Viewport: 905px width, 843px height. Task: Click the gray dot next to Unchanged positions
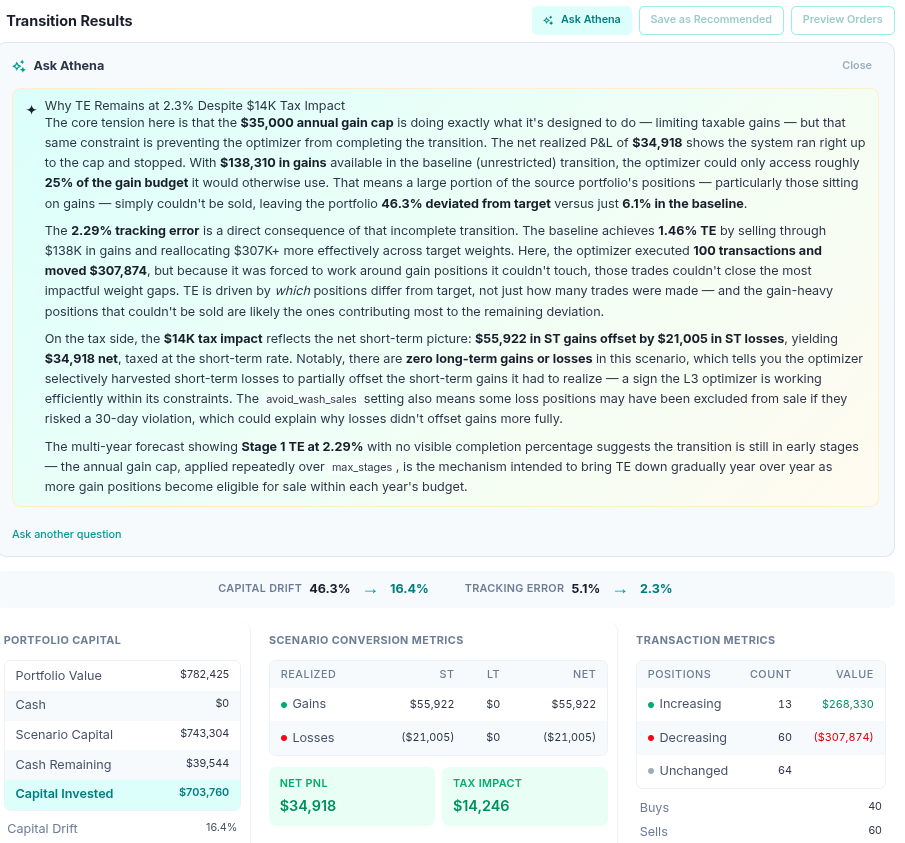tap(652, 770)
